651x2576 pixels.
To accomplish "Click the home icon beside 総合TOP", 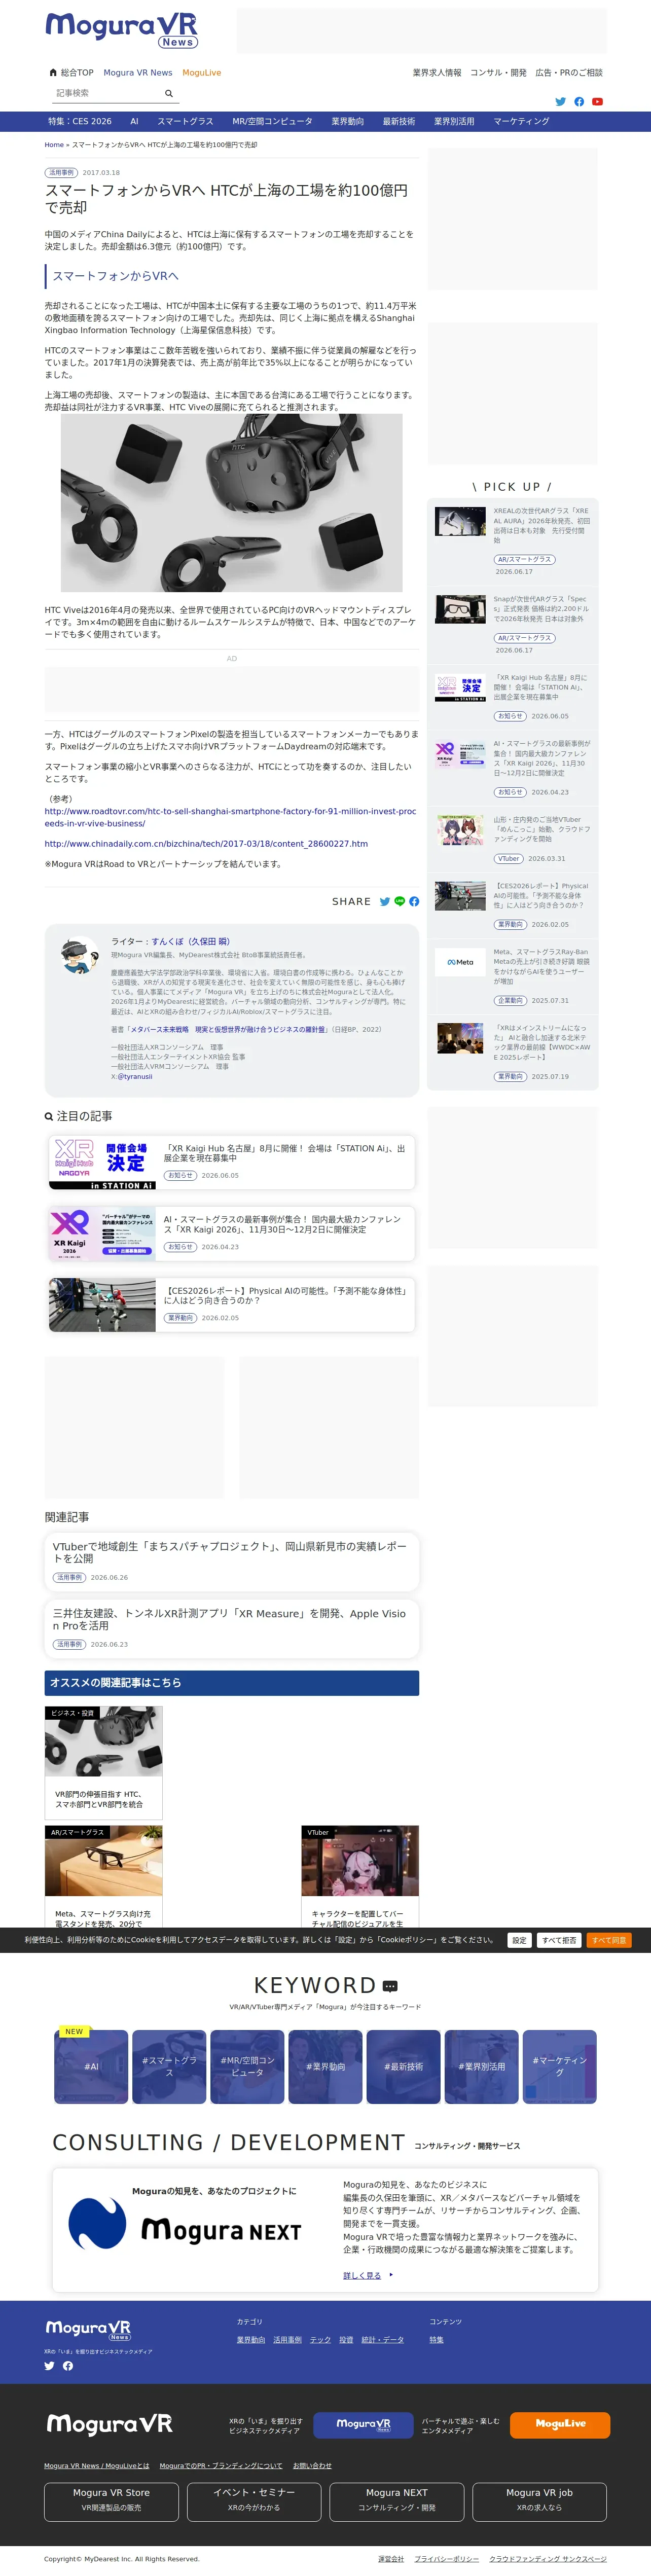I will pos(53,72).
